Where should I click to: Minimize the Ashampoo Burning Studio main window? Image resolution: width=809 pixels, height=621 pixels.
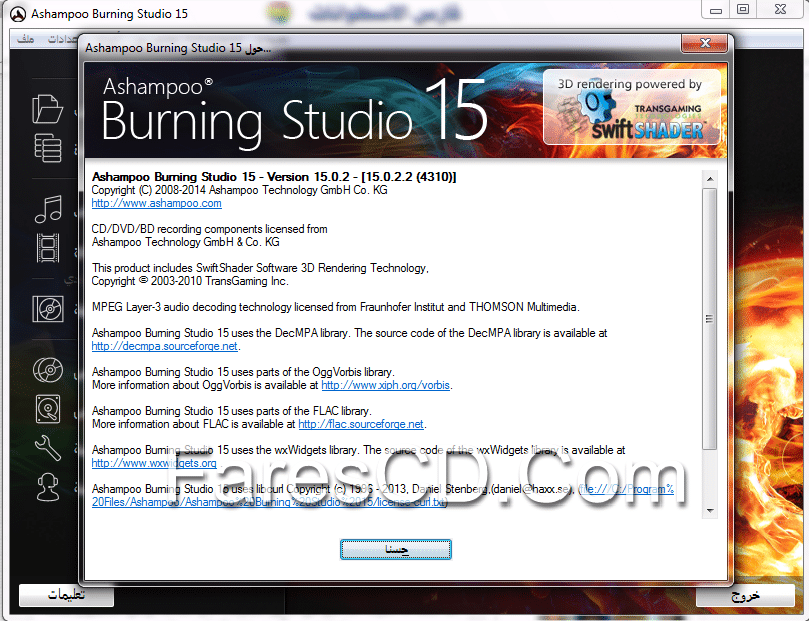pyautogui.click(x=716, y=10)
